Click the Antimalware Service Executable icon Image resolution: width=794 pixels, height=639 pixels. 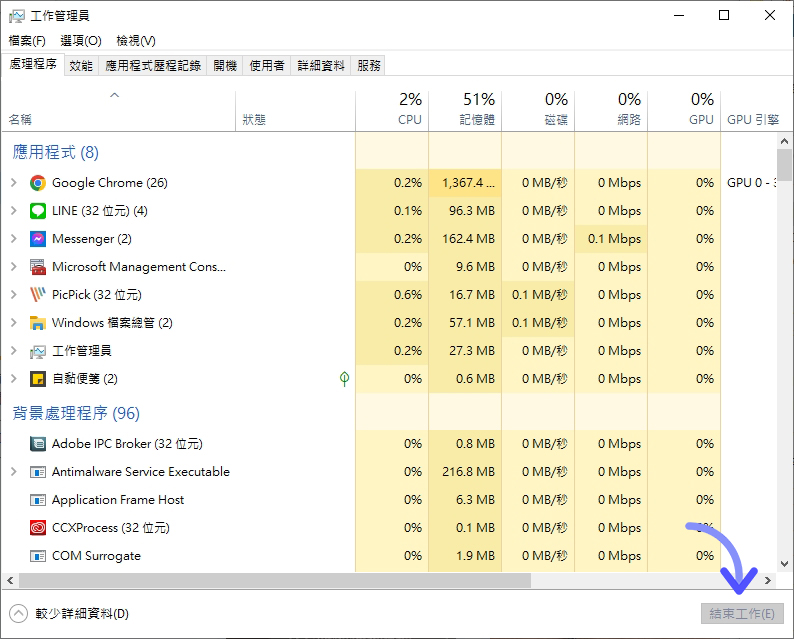point(37,472)
